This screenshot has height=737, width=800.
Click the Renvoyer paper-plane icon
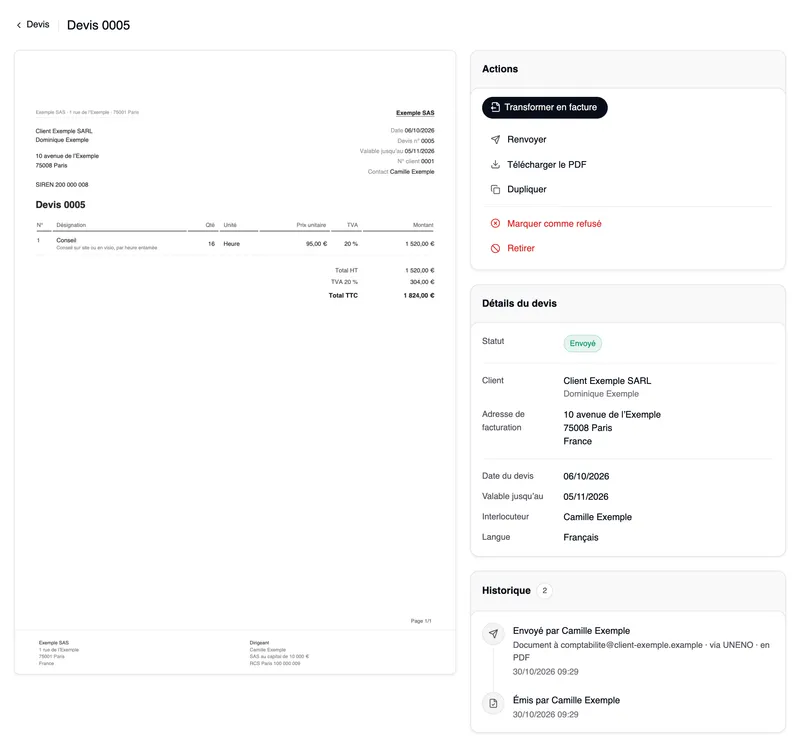495,139
